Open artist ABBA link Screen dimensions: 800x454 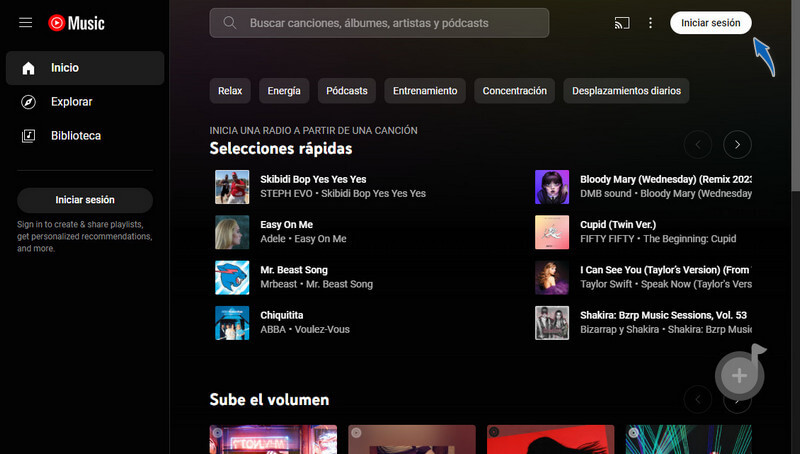[273, 330]
